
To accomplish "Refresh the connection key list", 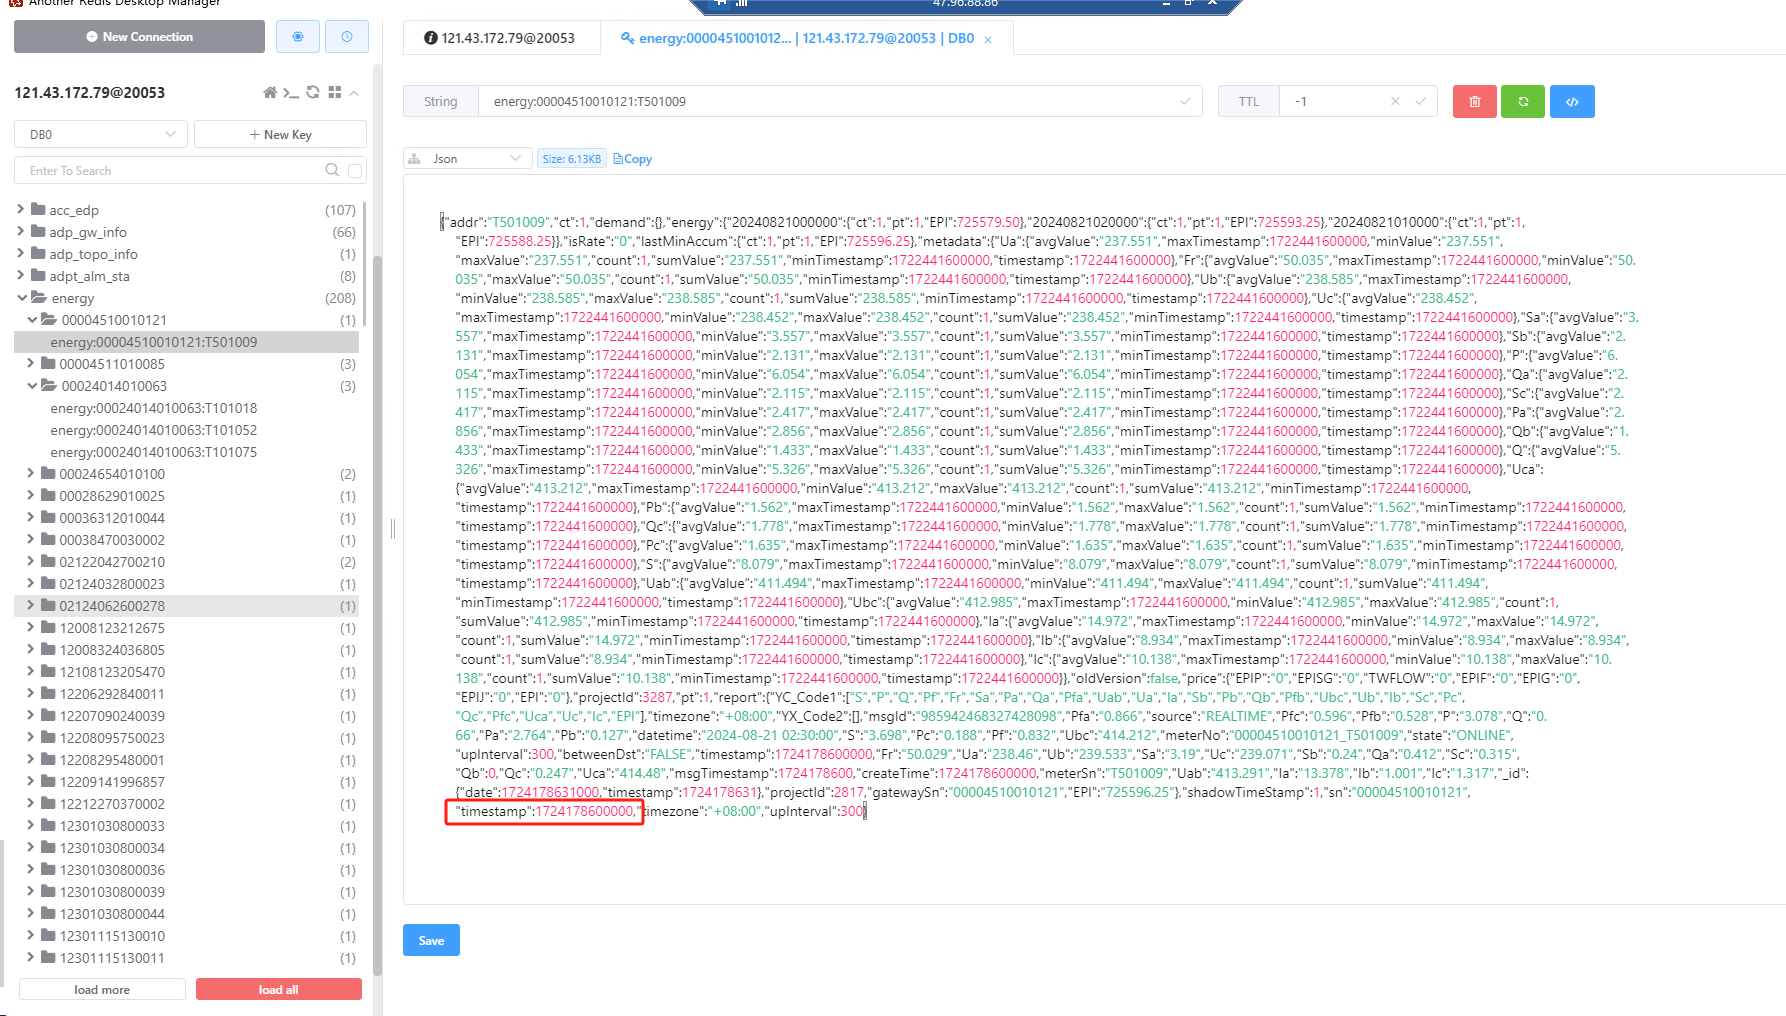I will coord(313,93).
